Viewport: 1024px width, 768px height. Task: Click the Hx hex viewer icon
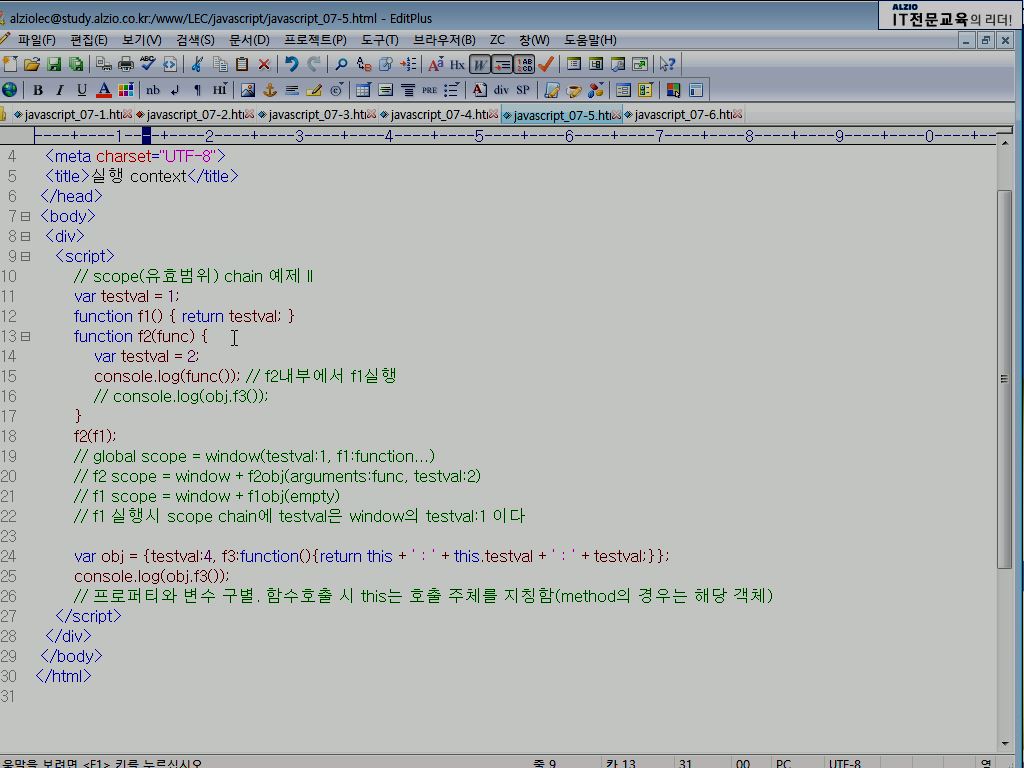pyautogui.click(x=457, y=64)
